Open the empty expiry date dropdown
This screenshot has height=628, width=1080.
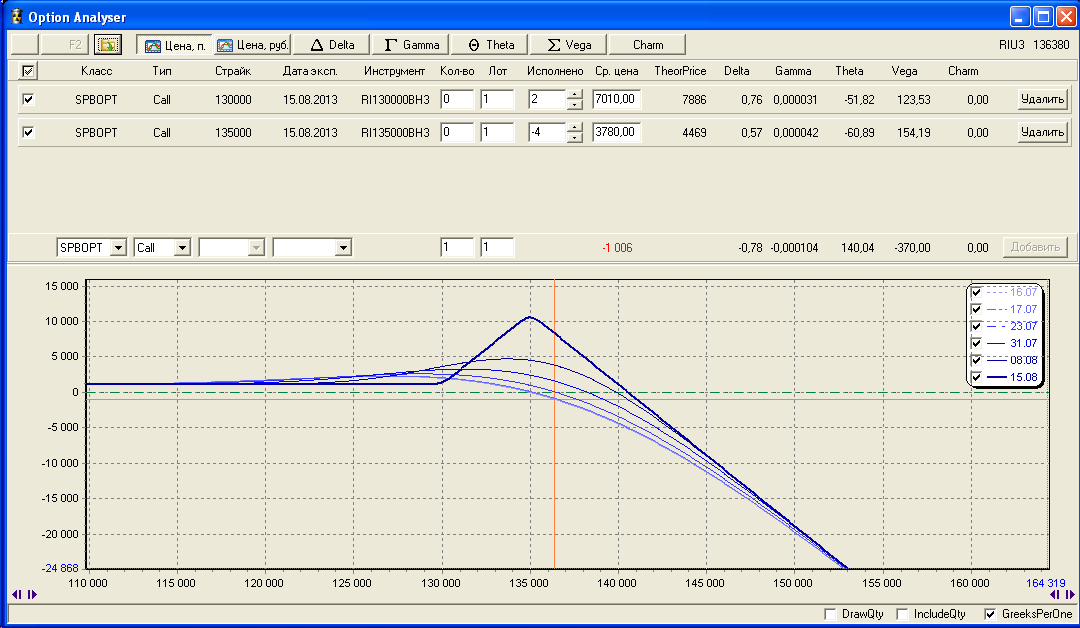click(343, 247)
